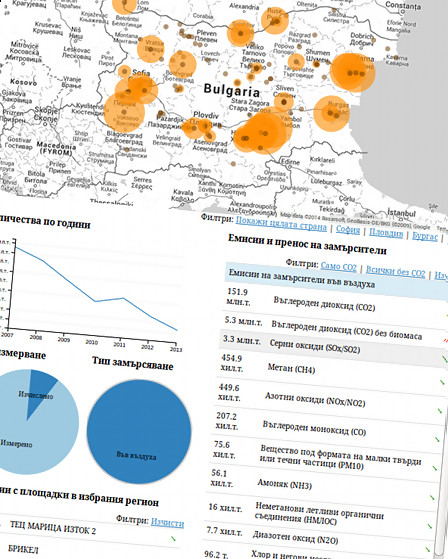This screenshot has height=559, width=448.
Task: Filter the map to Бургас
Action: click(424, 236)
